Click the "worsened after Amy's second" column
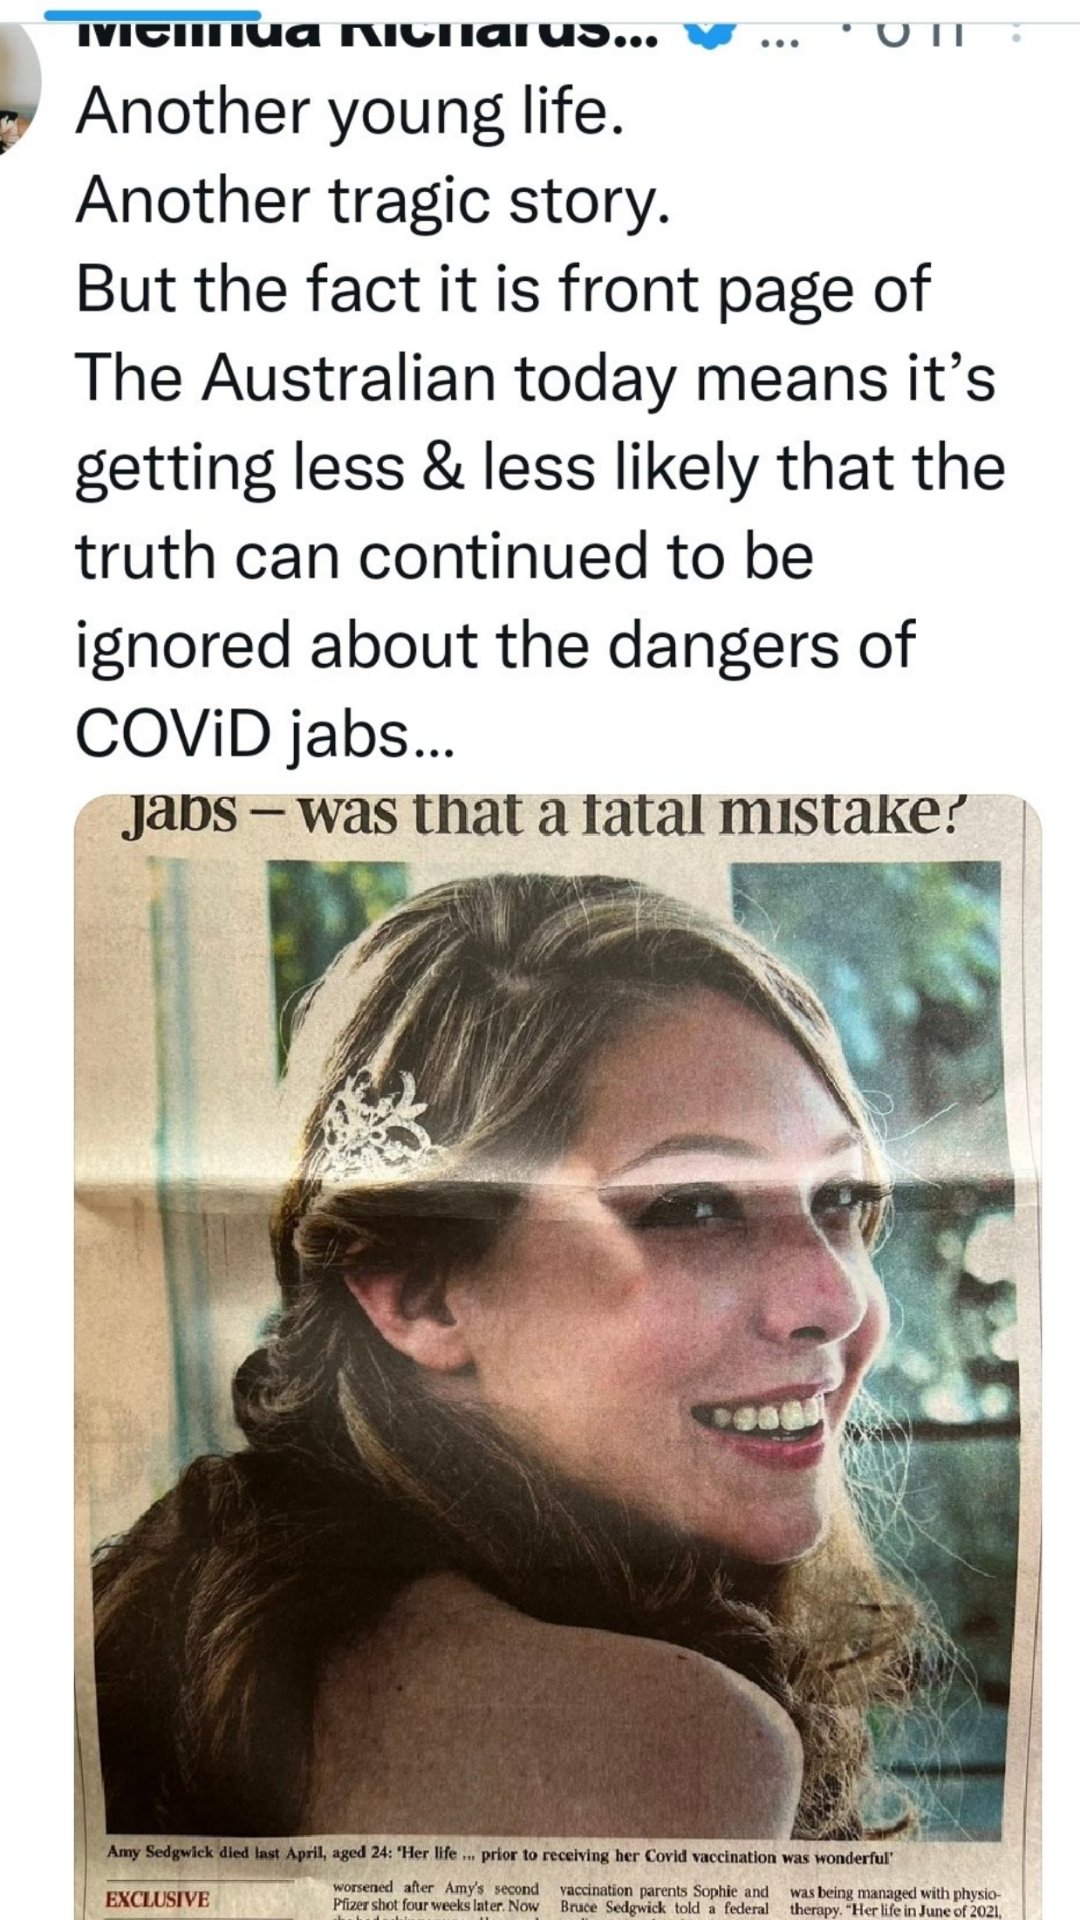Viewport: 1080px width, 1920px height. pos(434,1898)
